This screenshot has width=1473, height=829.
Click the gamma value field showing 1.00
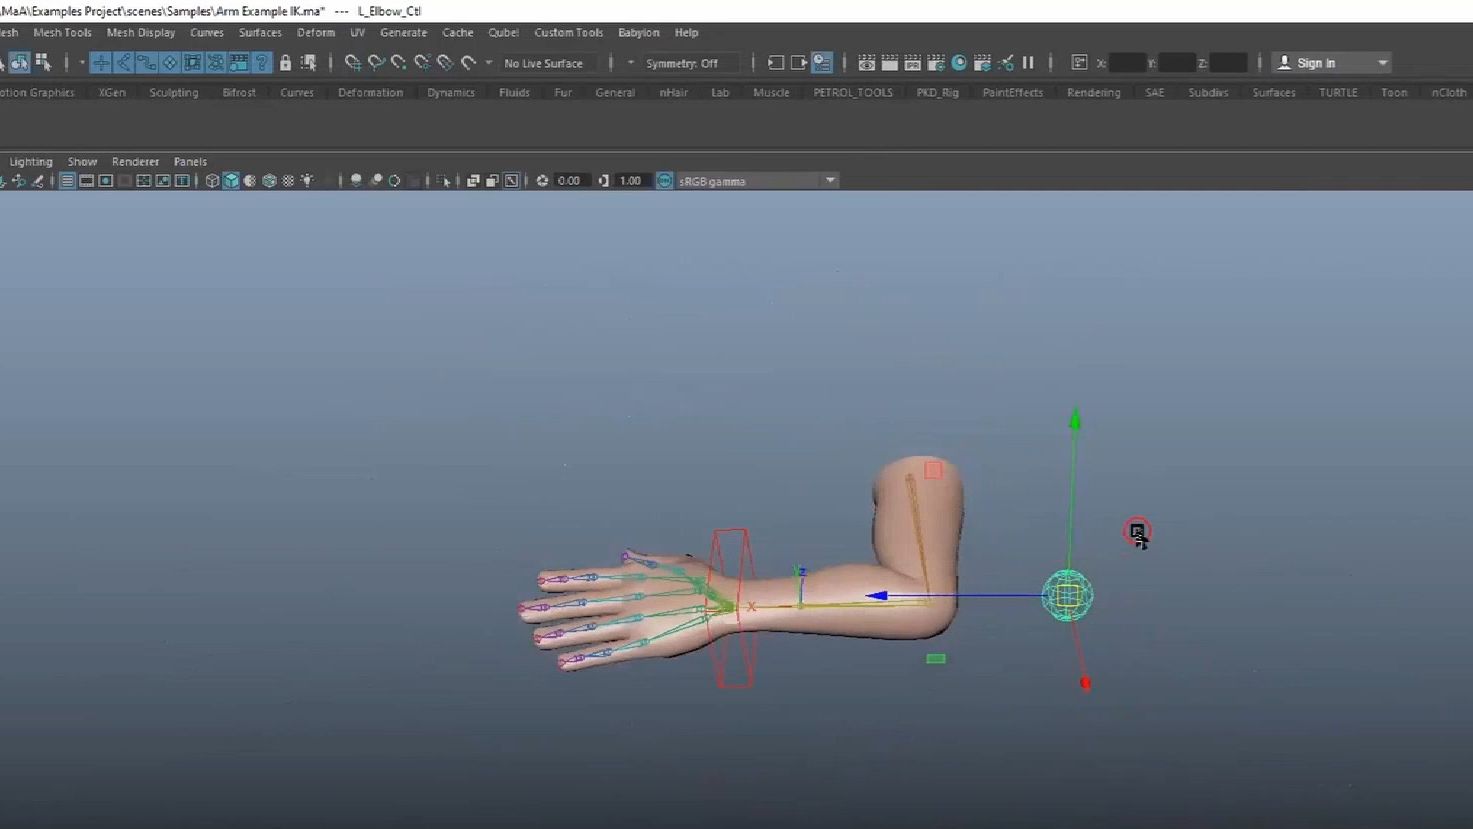click(630, 181)
